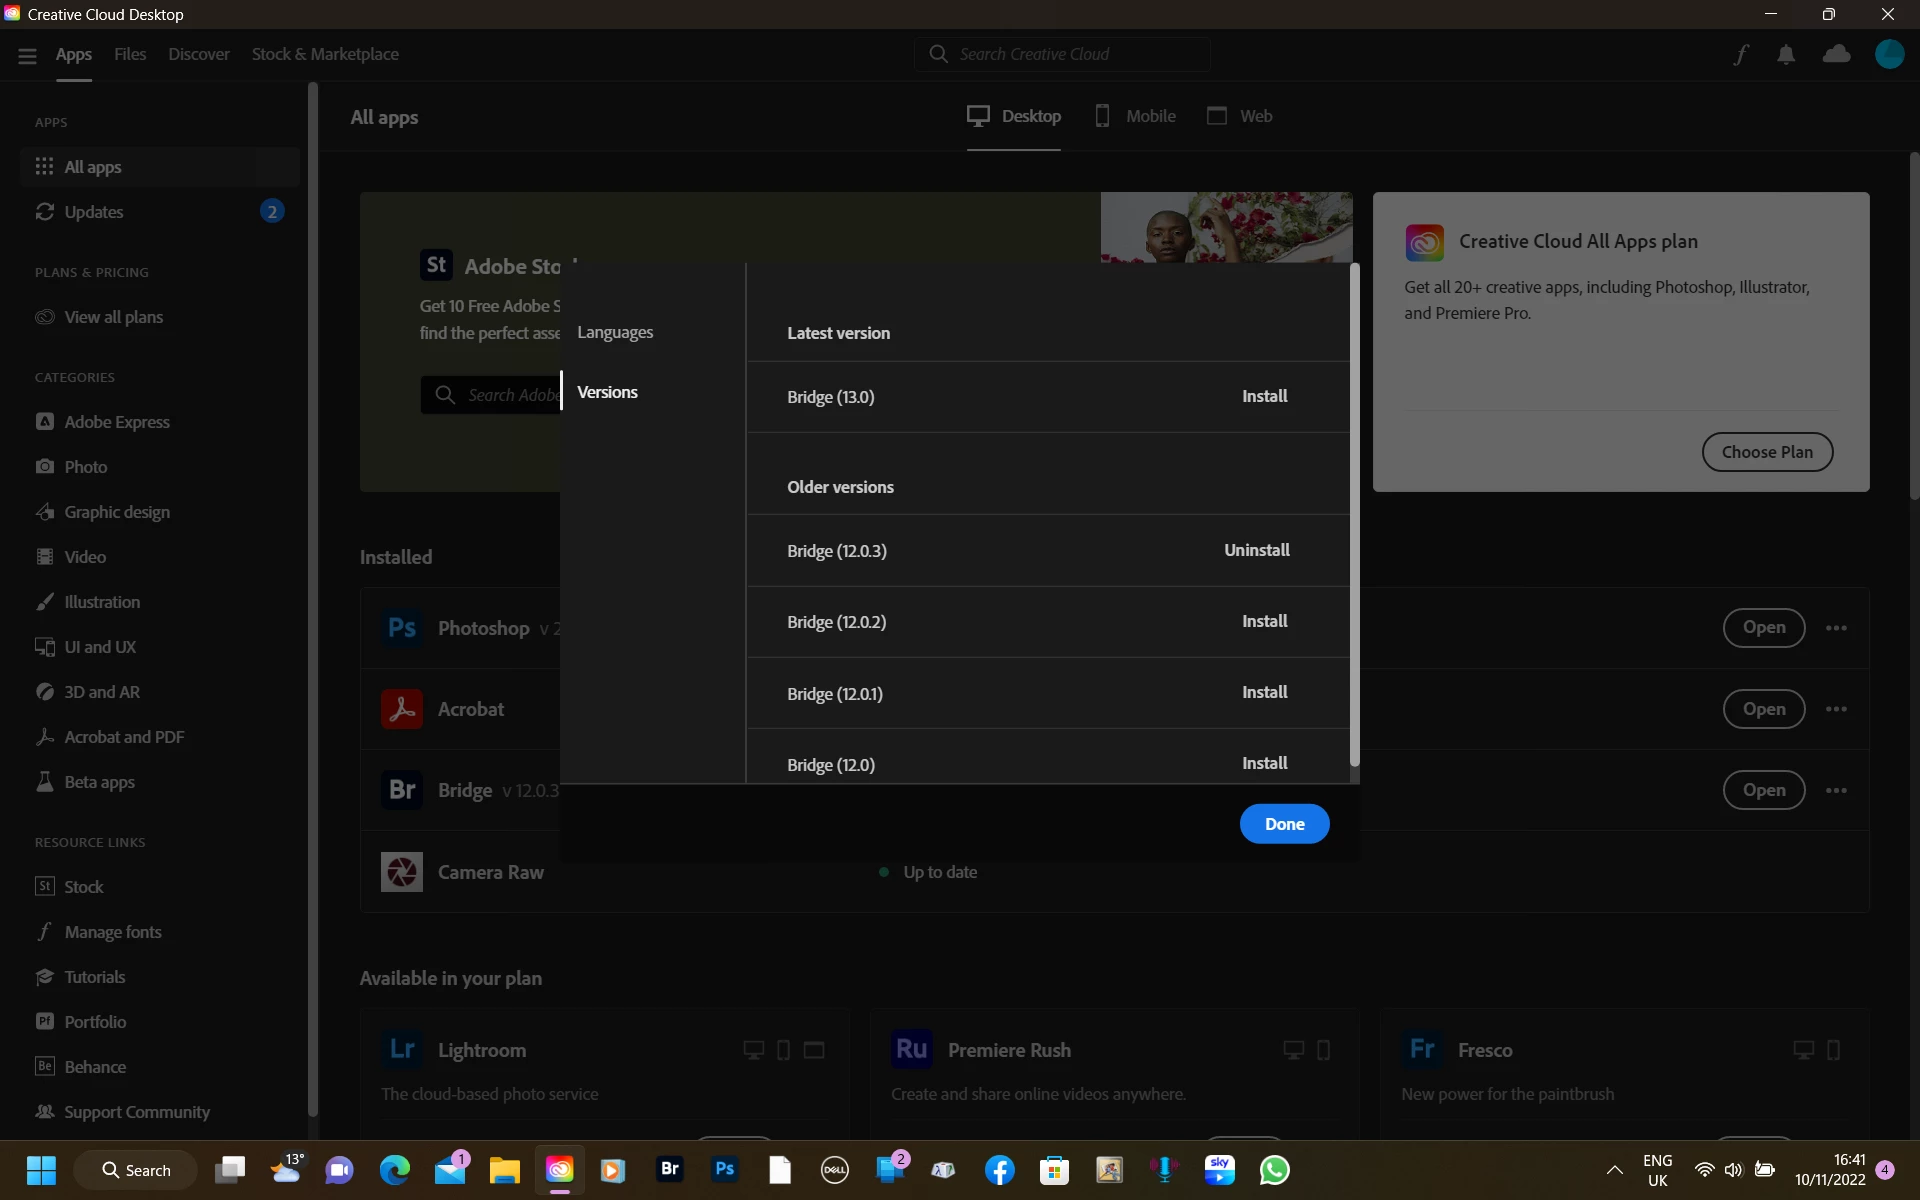The image size is (1920, 1200).
Task: Open the hamburger menu icon
Action: click(x=27, y=55)
